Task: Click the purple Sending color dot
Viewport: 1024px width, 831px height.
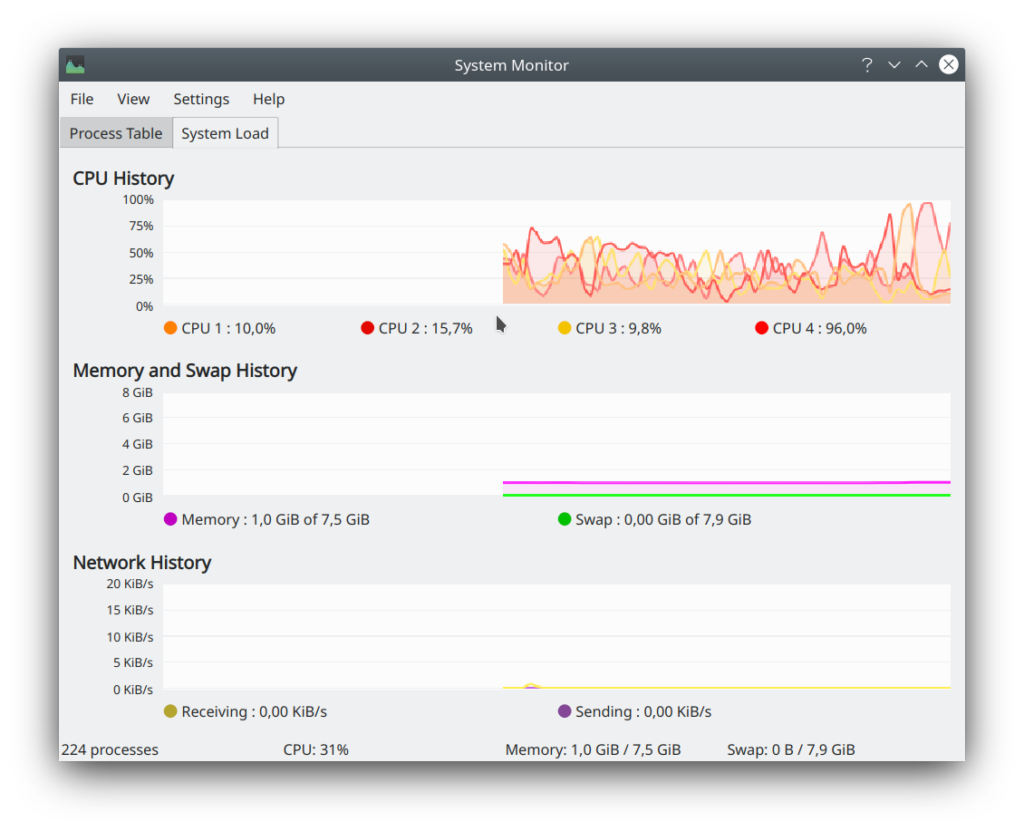Action: (564, 711)
